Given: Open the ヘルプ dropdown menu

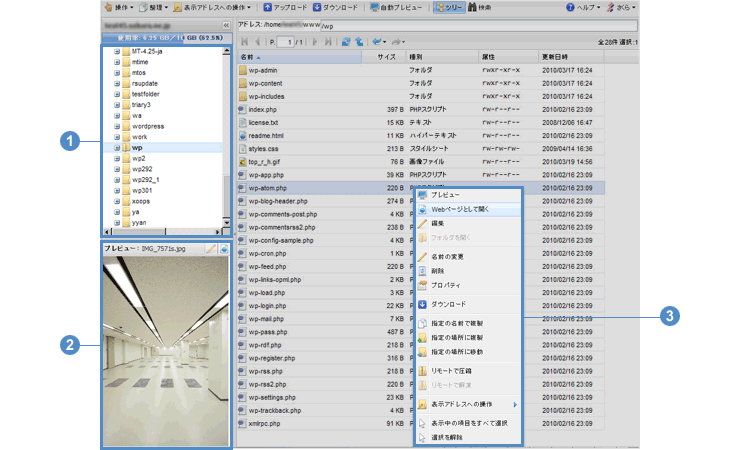Looking at the screenshot, I should coord(583,7).
